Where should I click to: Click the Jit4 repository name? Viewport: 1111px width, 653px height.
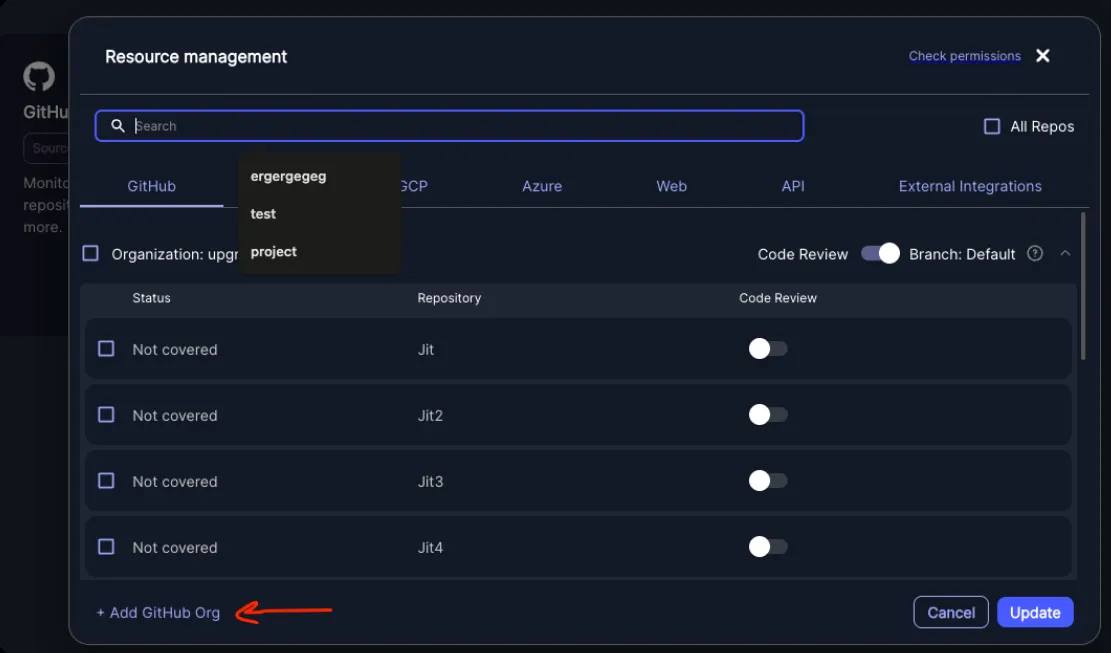[x=430, y=547]
